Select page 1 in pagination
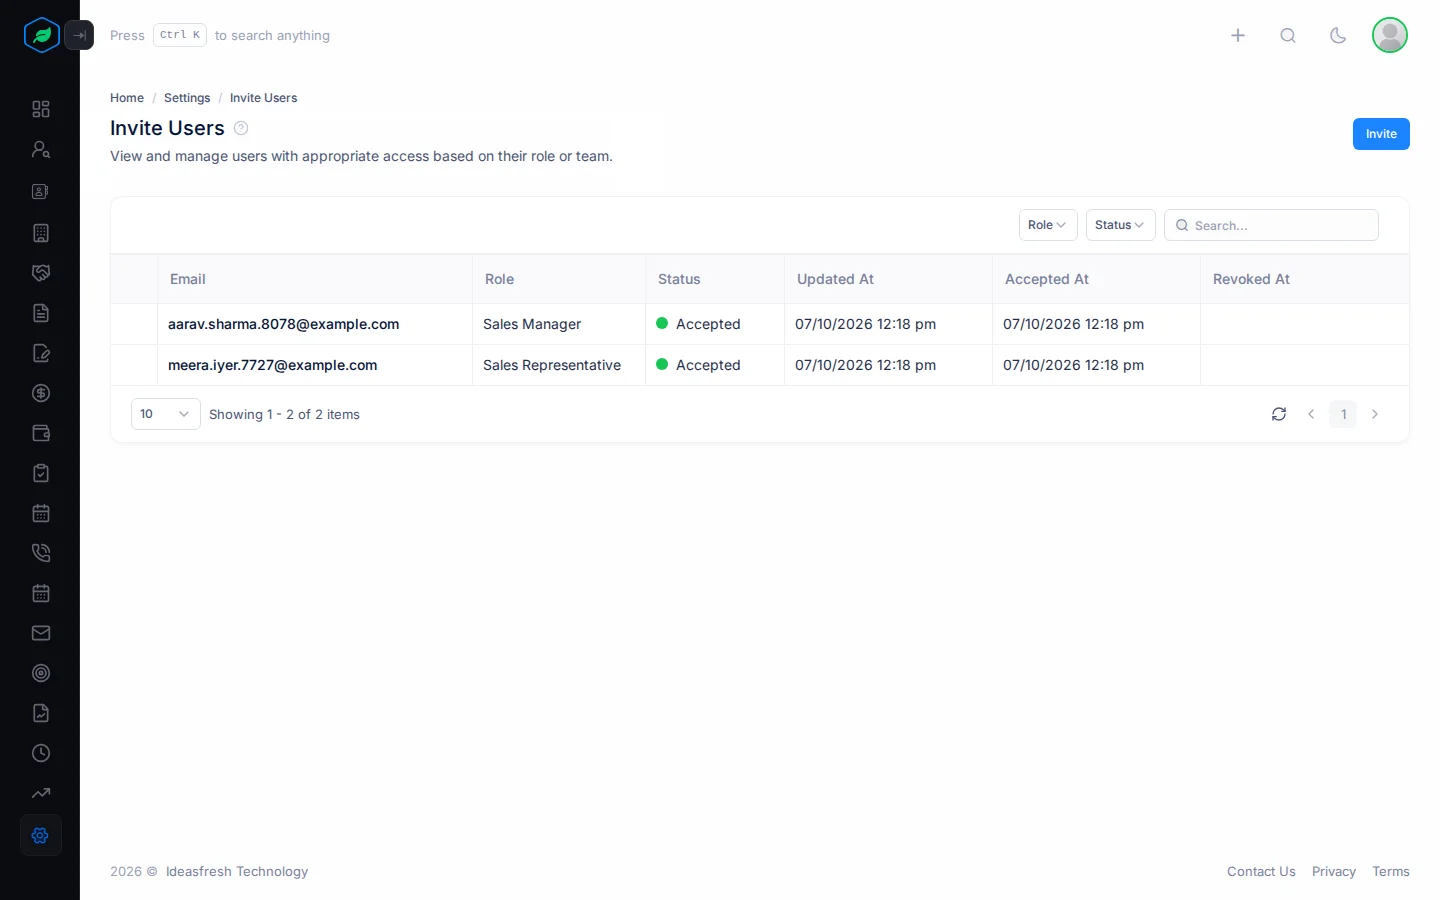The width and height of the screenshot is (1440, 900). tap(1343, 414)
